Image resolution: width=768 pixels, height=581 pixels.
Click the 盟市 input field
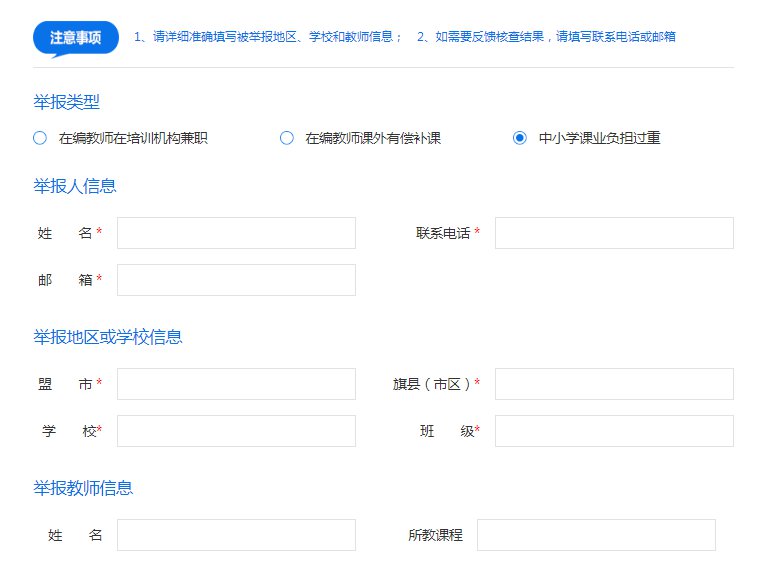click(236, 384)
